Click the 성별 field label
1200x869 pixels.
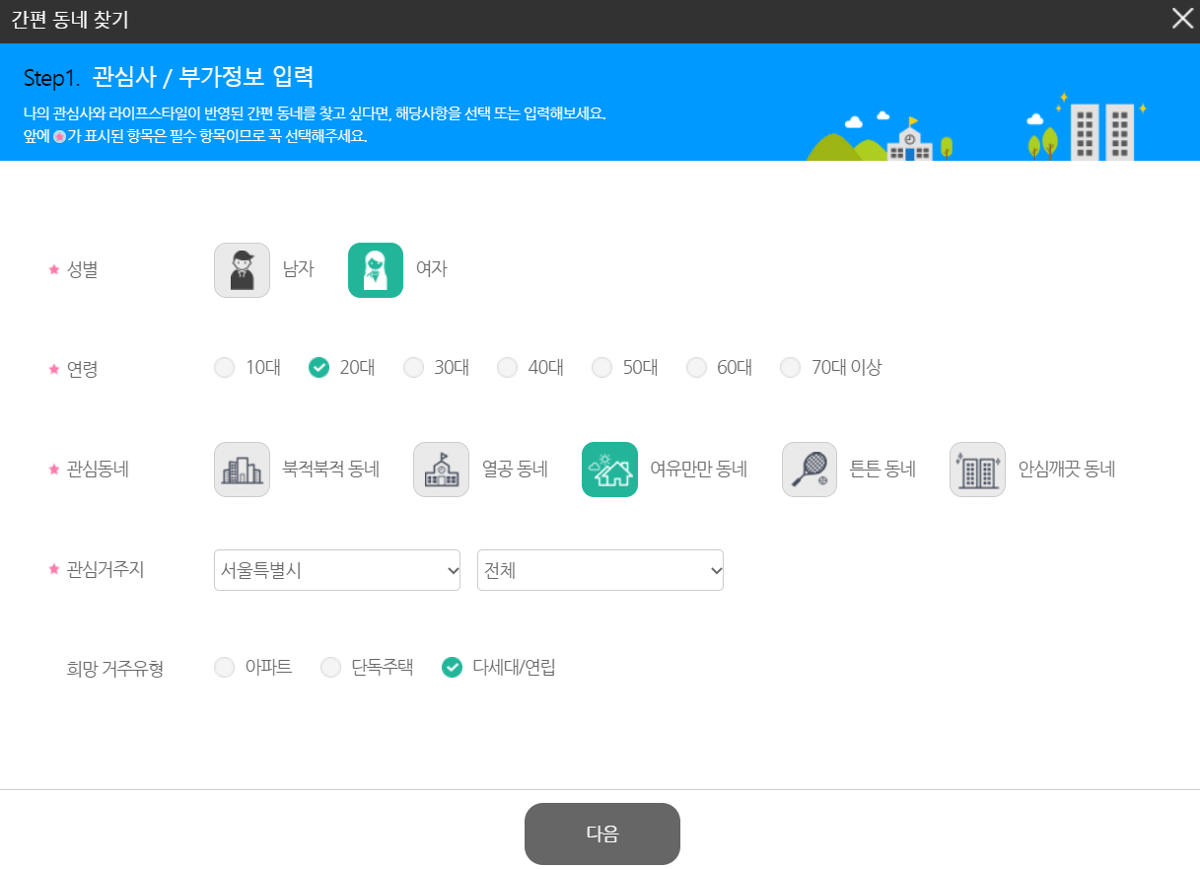(82, 270)
